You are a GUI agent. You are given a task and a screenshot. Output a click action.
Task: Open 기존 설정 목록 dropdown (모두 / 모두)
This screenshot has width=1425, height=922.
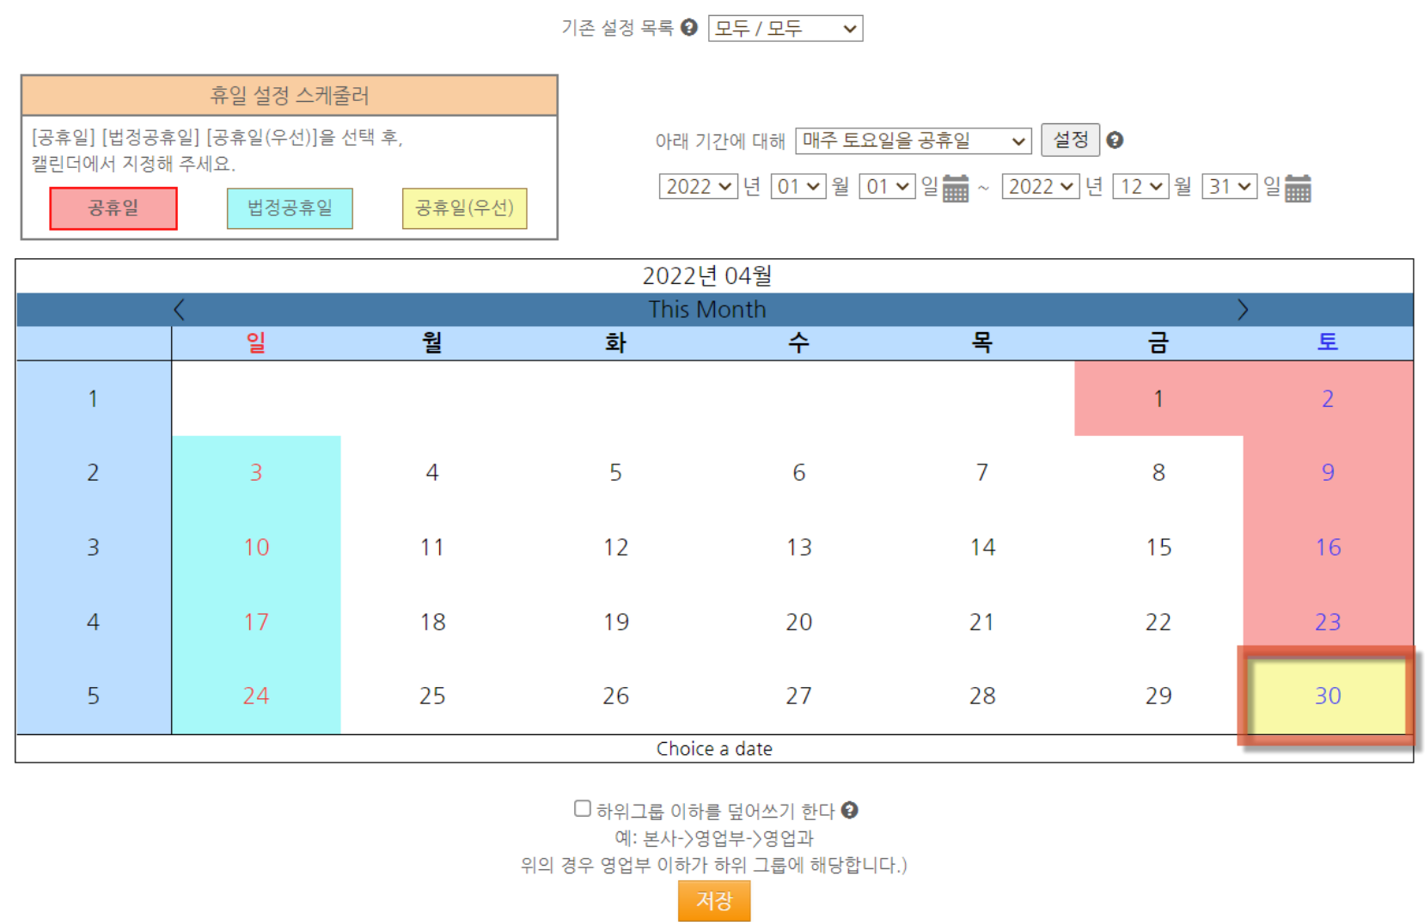[785, 29]
